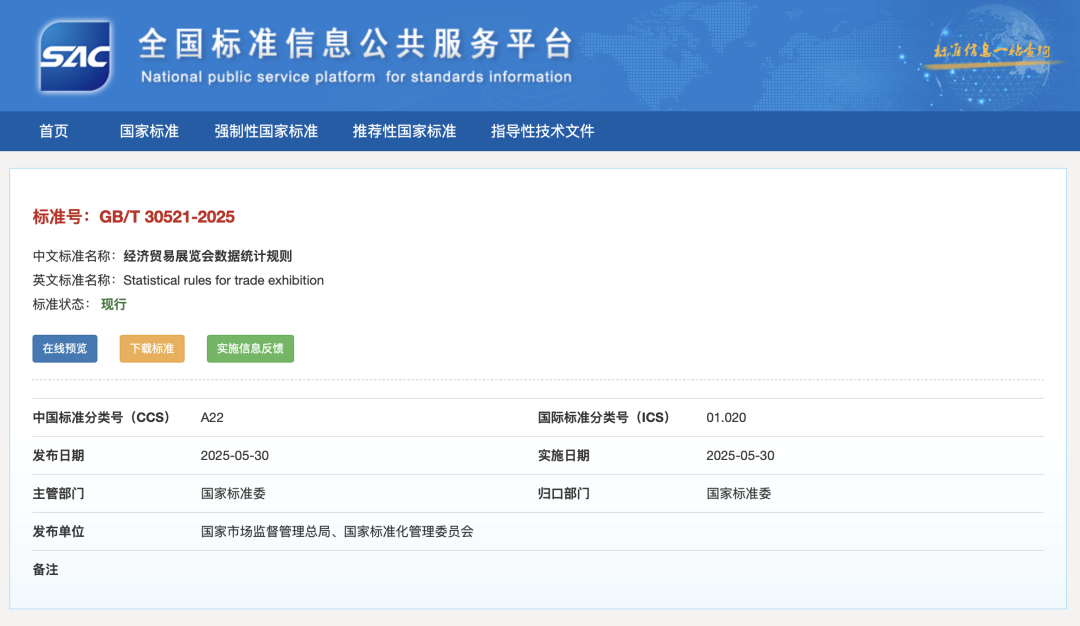This screenshot has width=1080, height=626.
Task: Open the 首页 menu item
Action: point(52,131)
